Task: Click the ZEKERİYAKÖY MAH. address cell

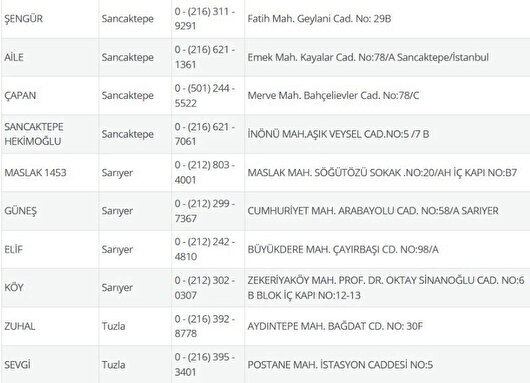Action: pyautogui.click(x=386, y=288)
